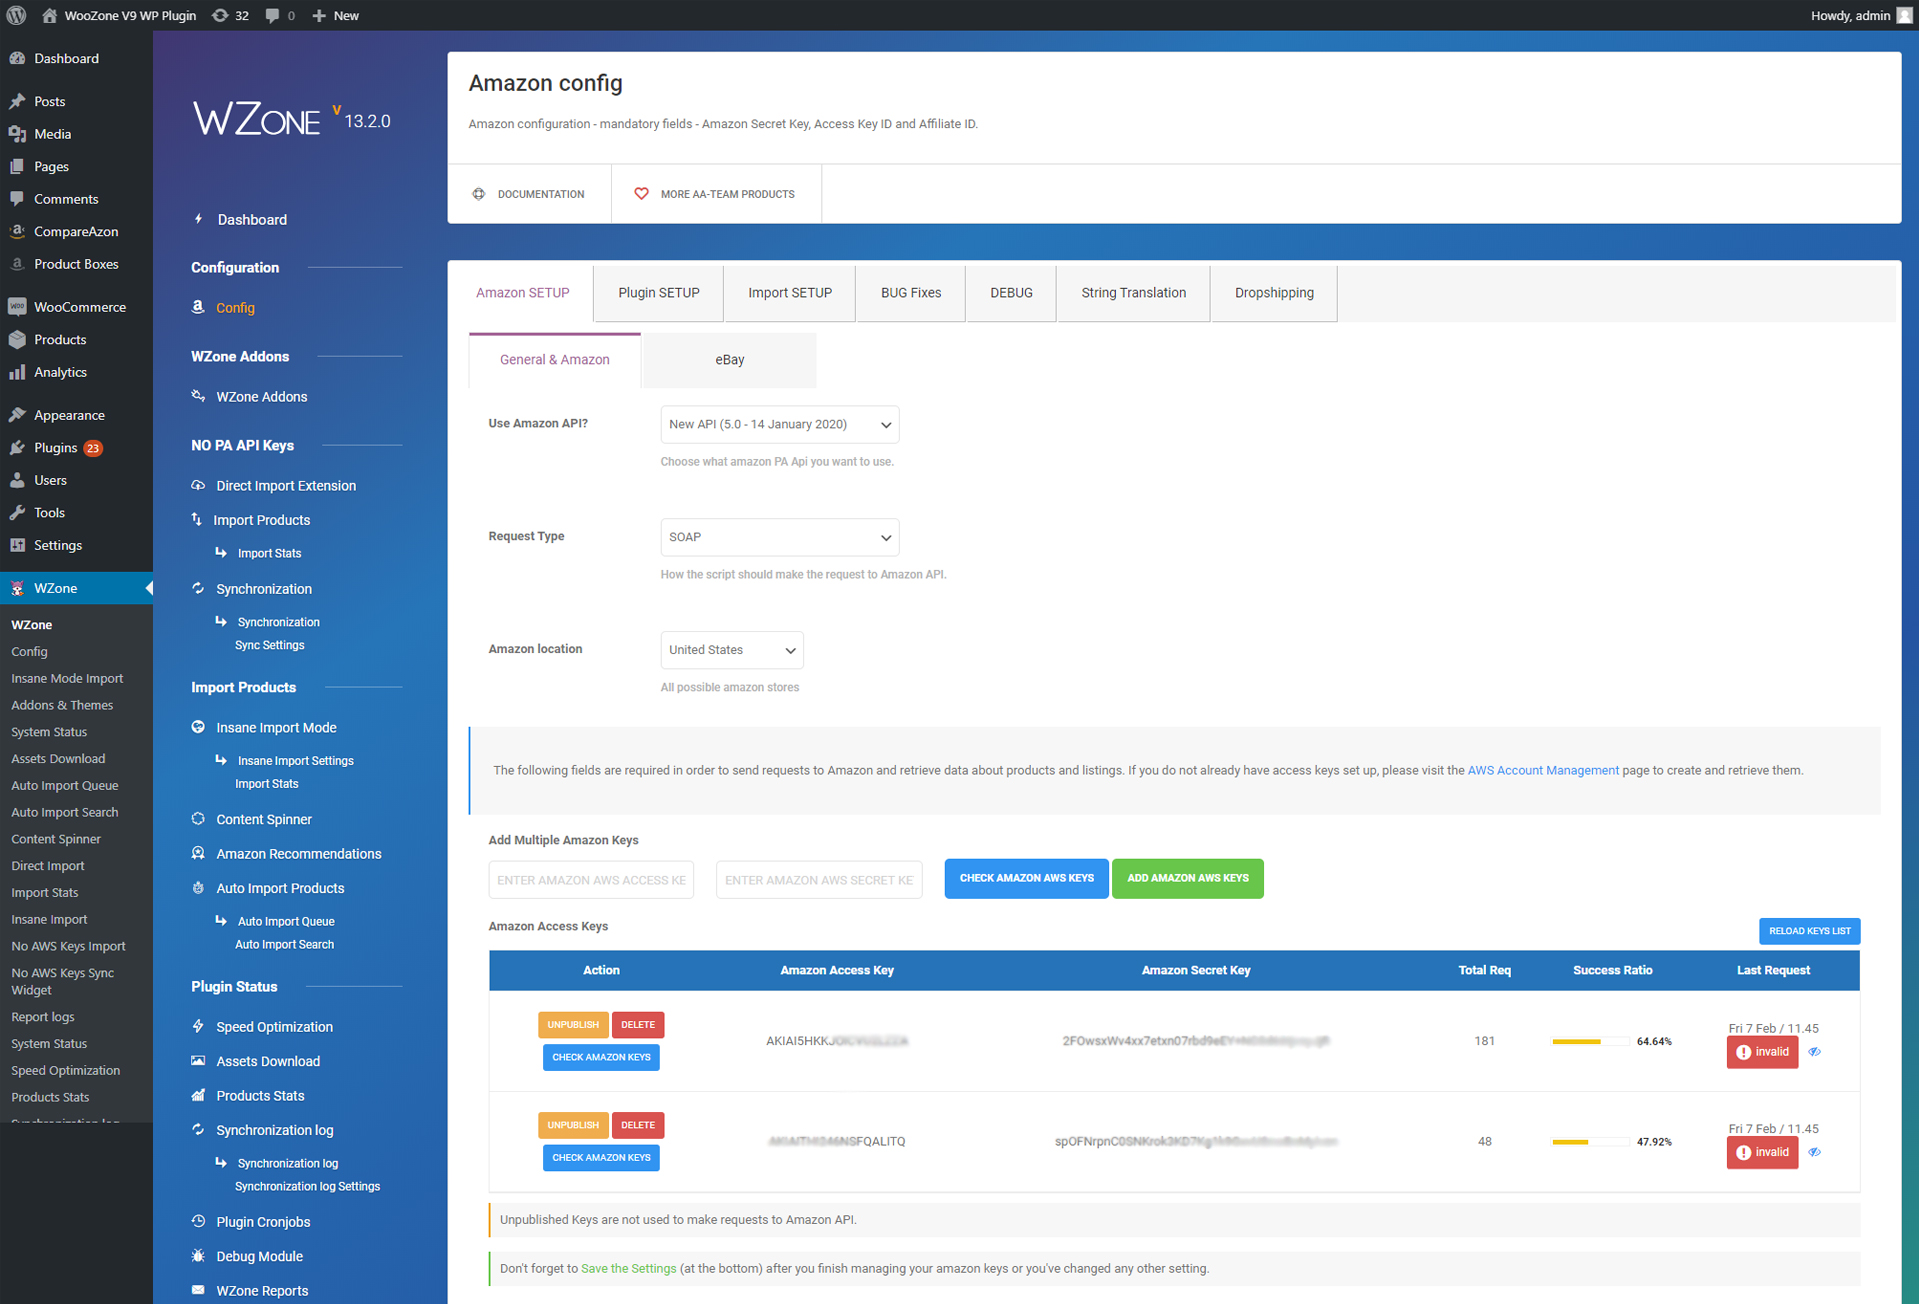
Task: Open Sync Settings in WZone menu
Action: (x=269, y=645)
